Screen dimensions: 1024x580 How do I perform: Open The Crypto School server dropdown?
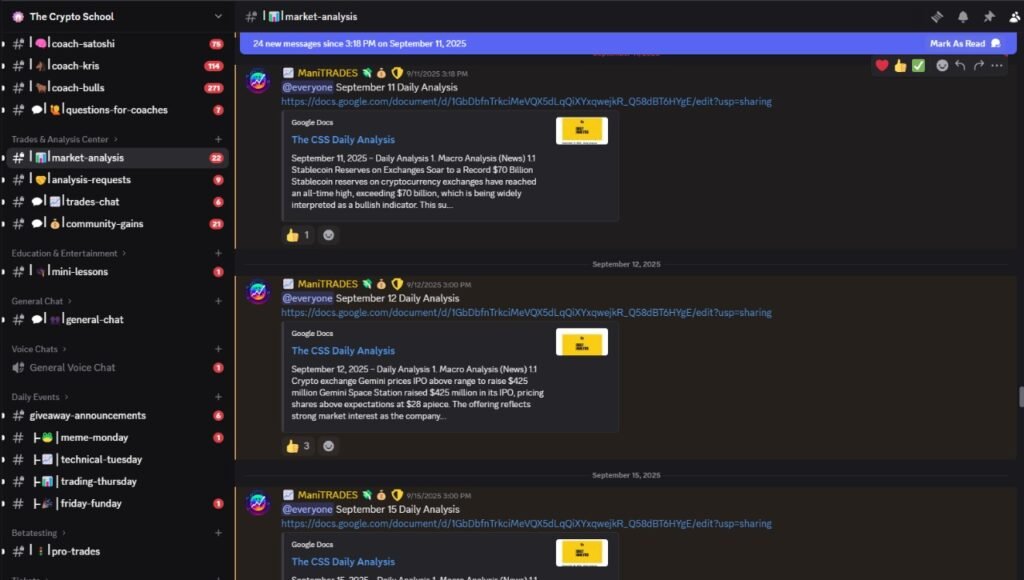point(118,17)
